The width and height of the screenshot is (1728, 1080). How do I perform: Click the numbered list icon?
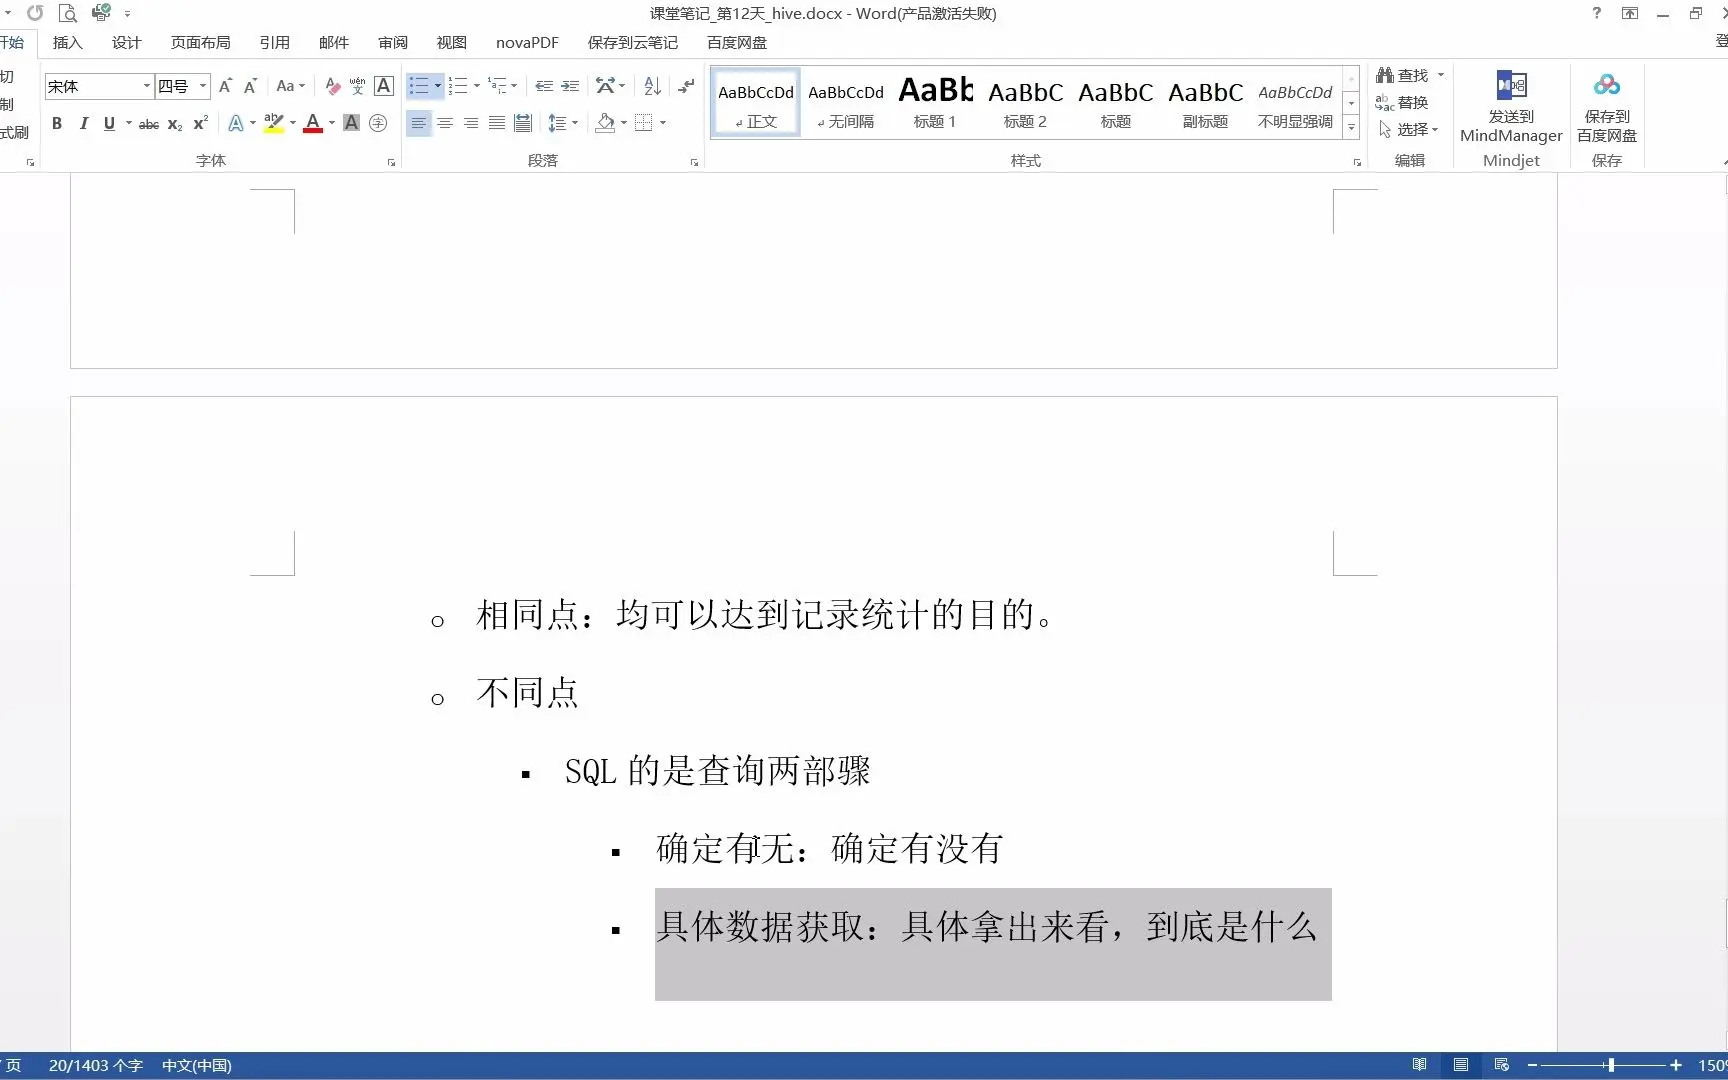point(458,86)
